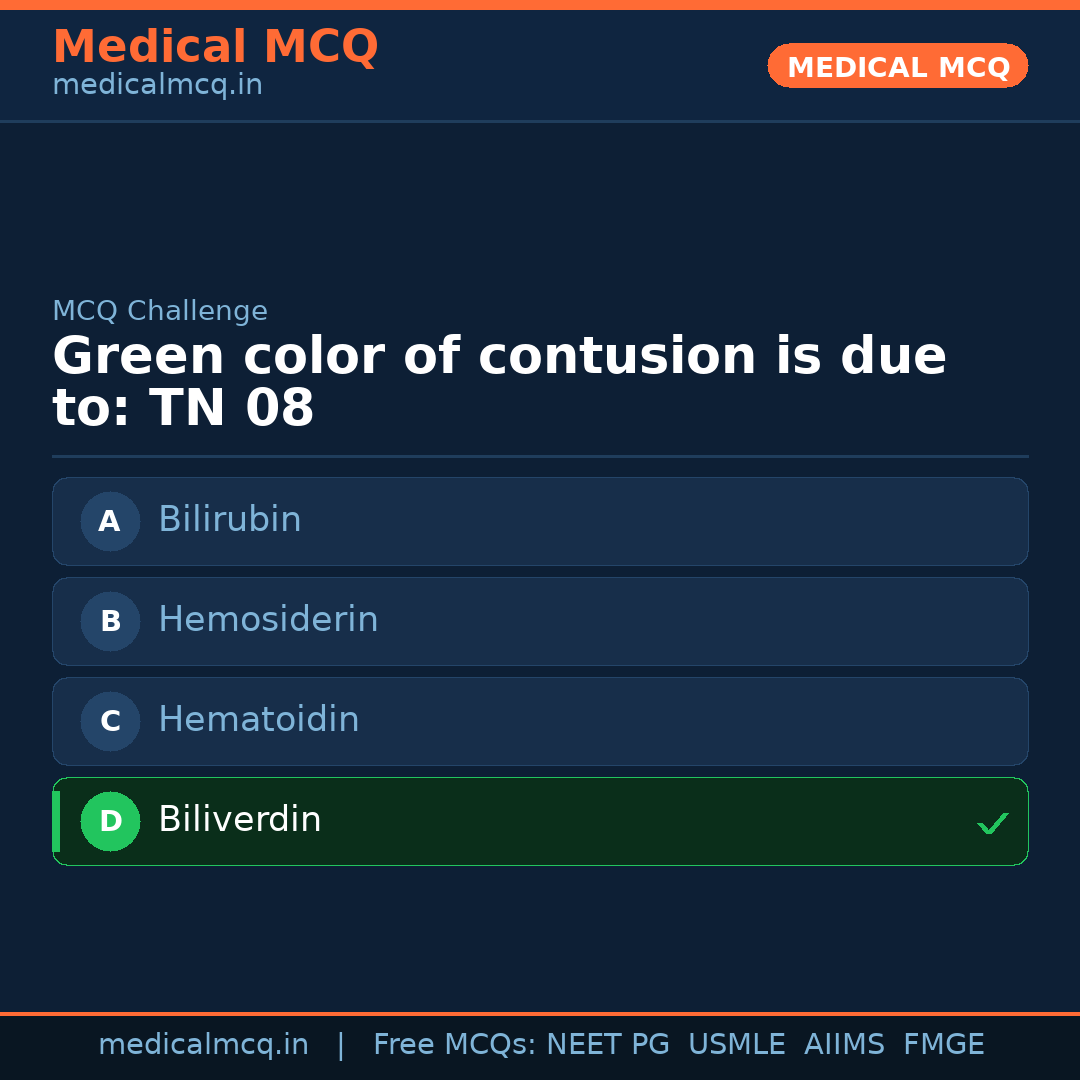Open the Medical MCQ header title
Viewport: 1080px width, 1080px height.
click(215, 47)
